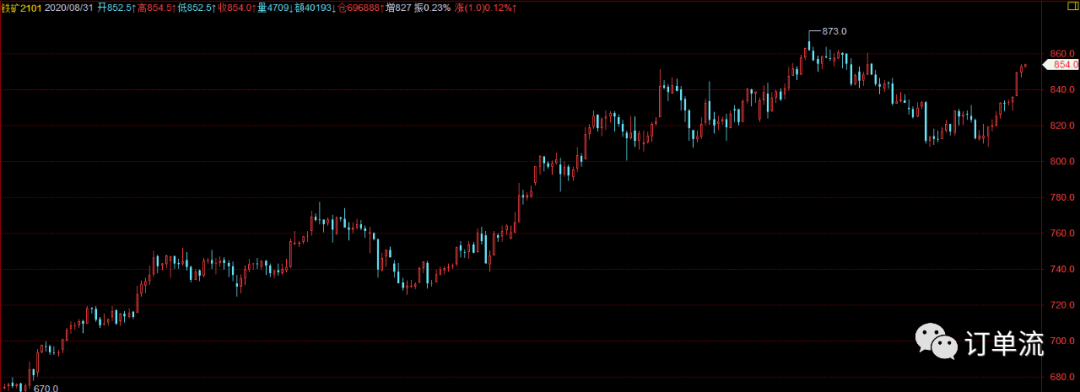Click the open price 开852.5 value
This screenshot has width=1080, height=392.
pyautogui.click(x=116, y=8)
